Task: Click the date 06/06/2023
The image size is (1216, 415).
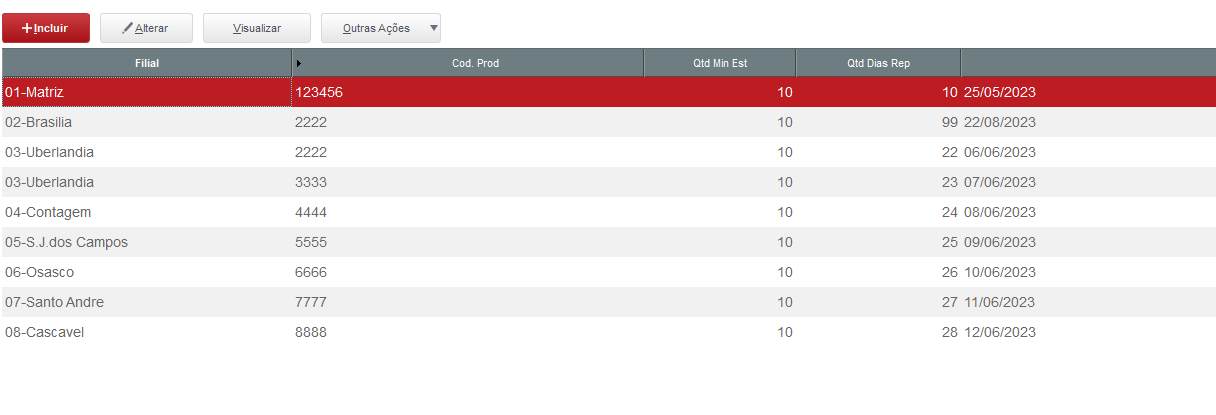Action: [x=1000, y=152]
